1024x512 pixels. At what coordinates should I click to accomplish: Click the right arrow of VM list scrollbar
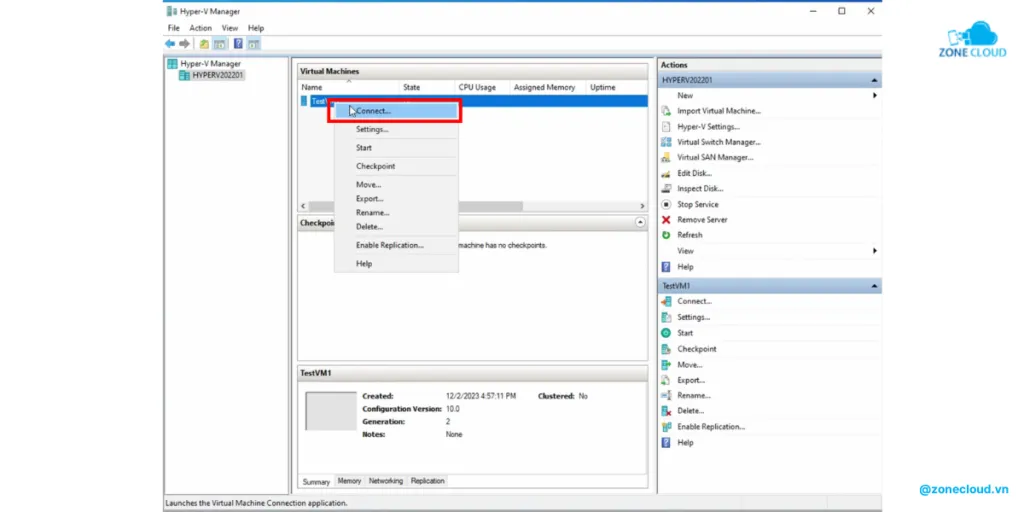click(x=643, y=206)
